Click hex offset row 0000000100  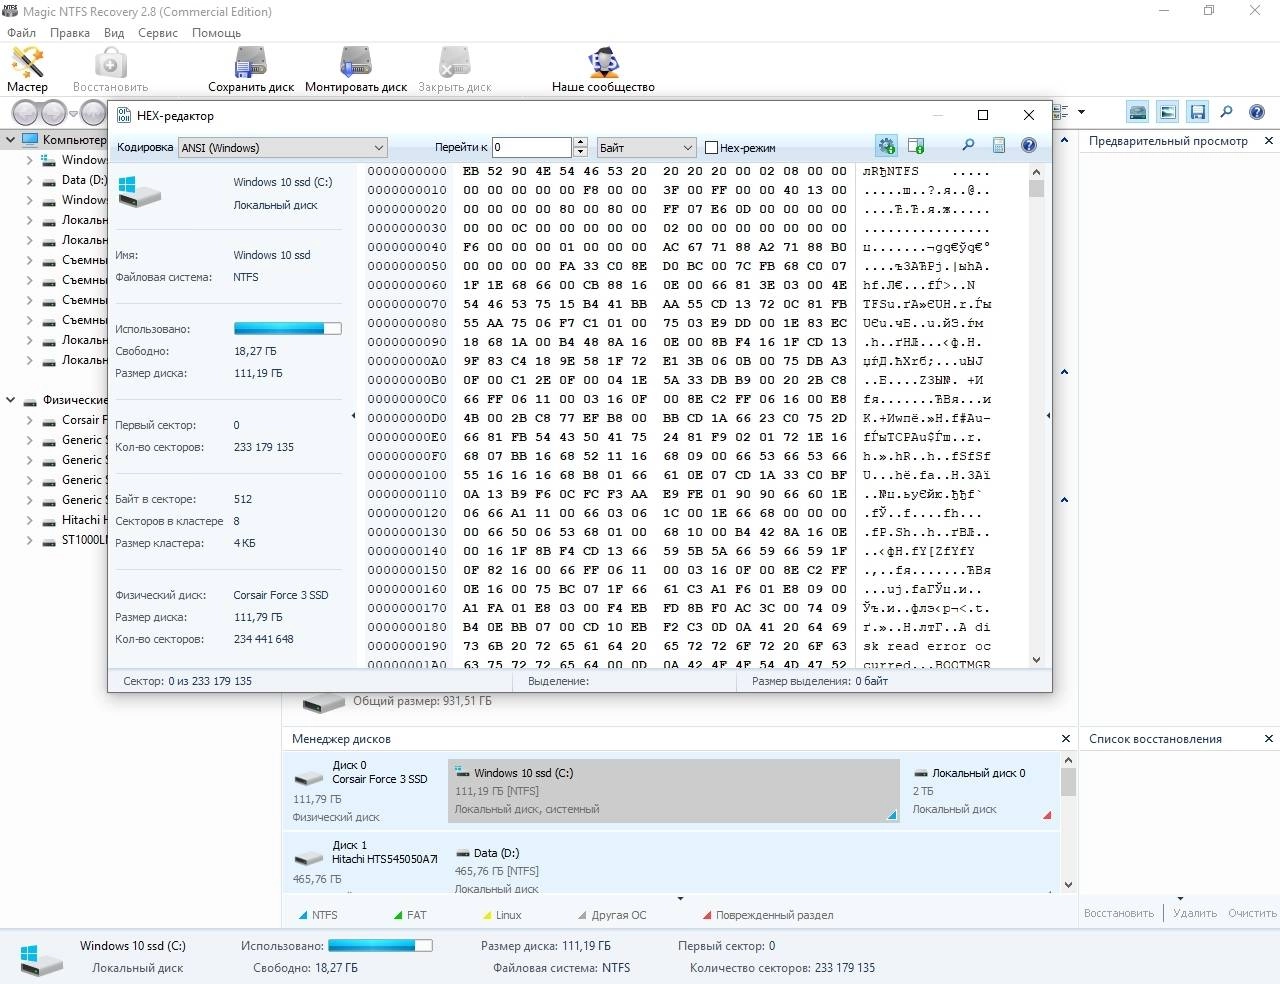point(407,475)
